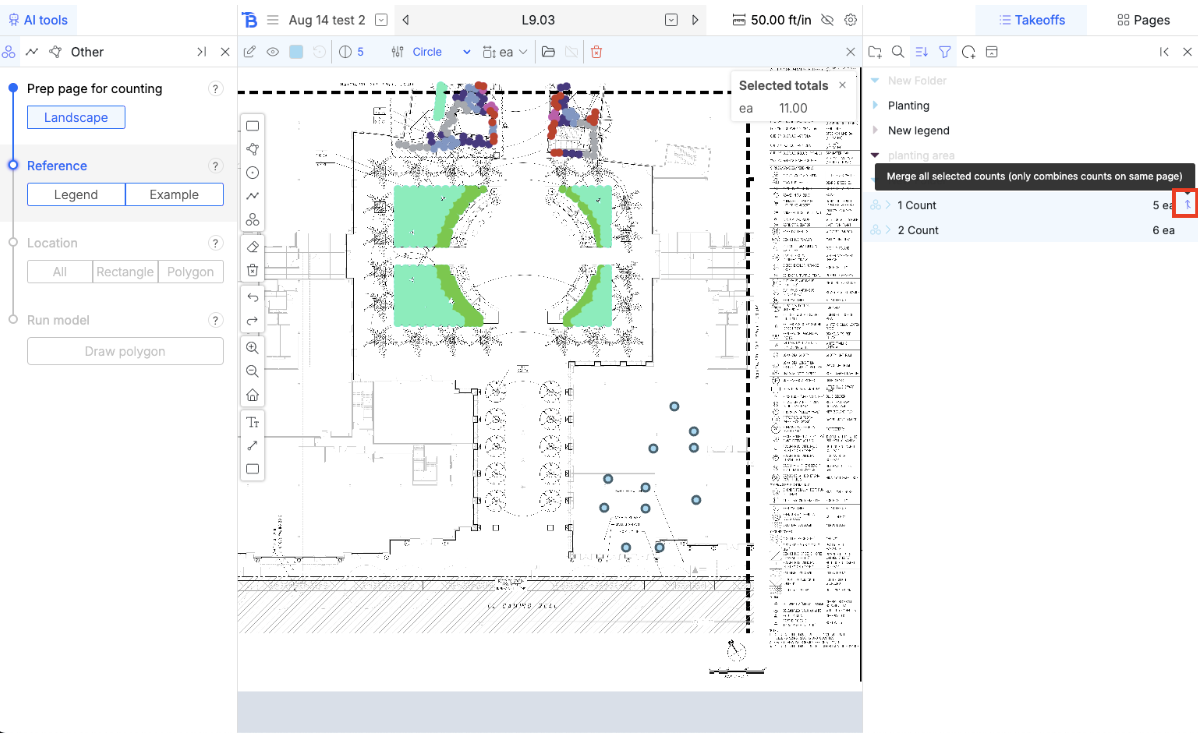Zoom out of the drawing
This screenshot has height=736, width=1198.
252,371
